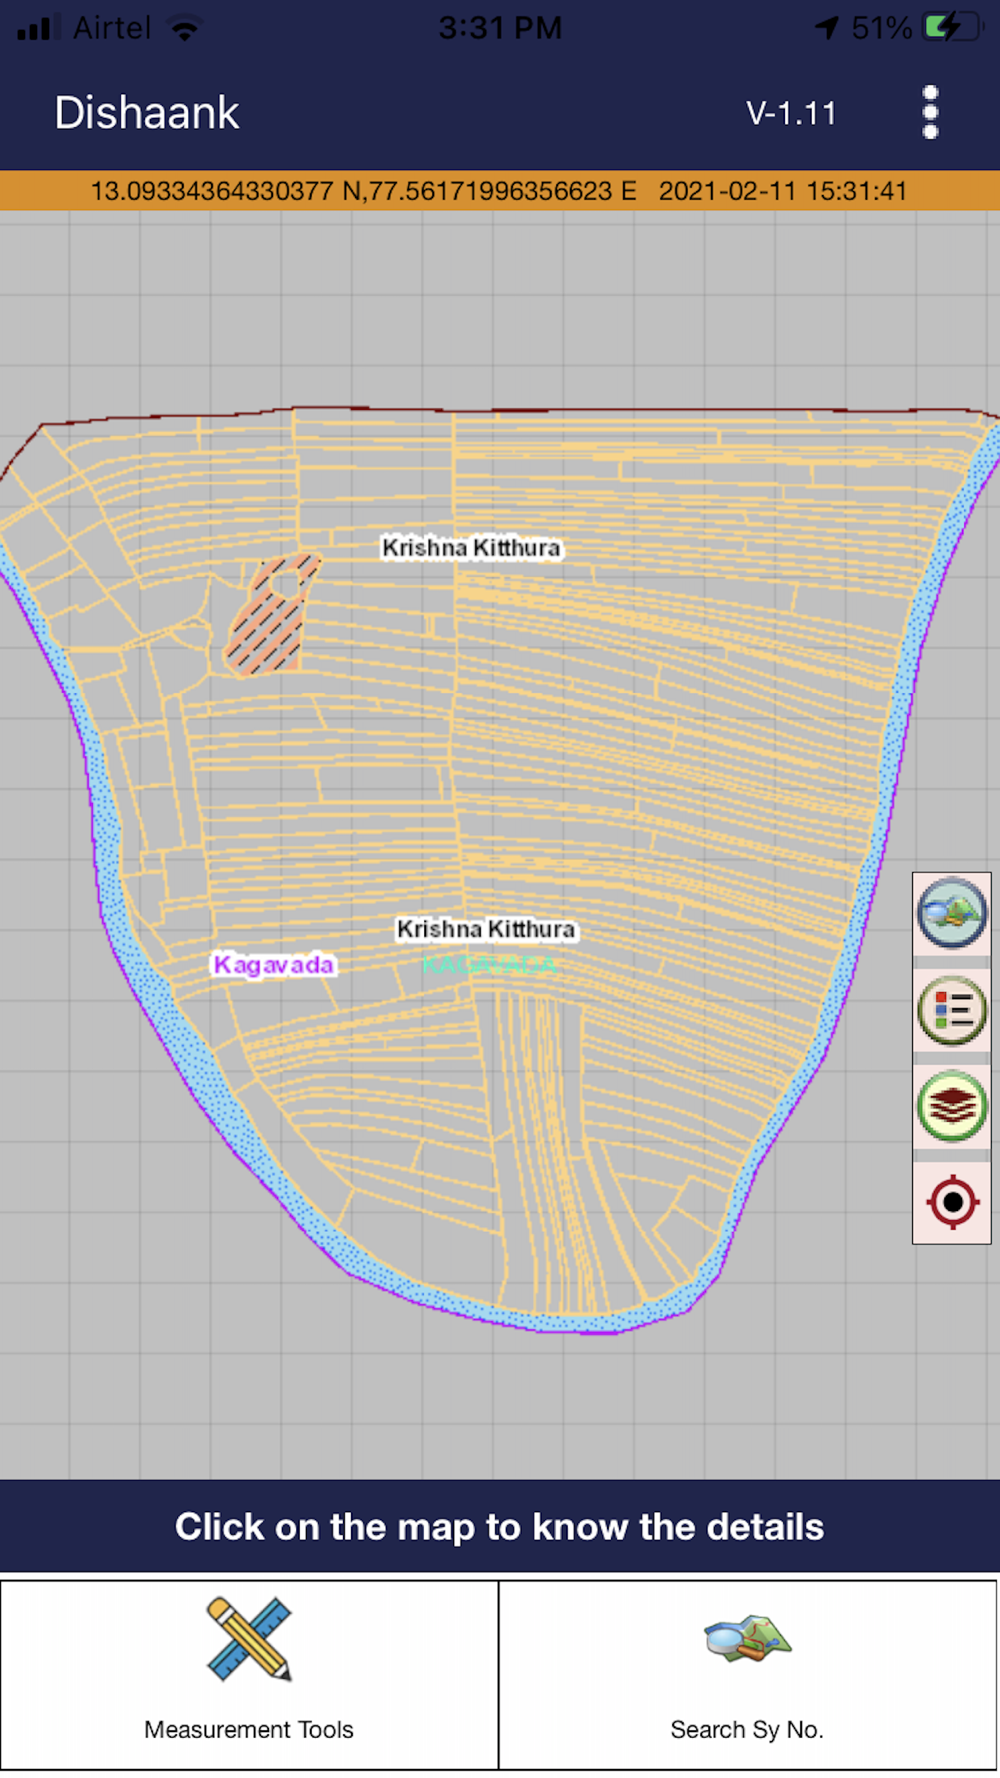Open Measurement Tools
The height and width of the screenshot is (1778, 1000).
249,1674
